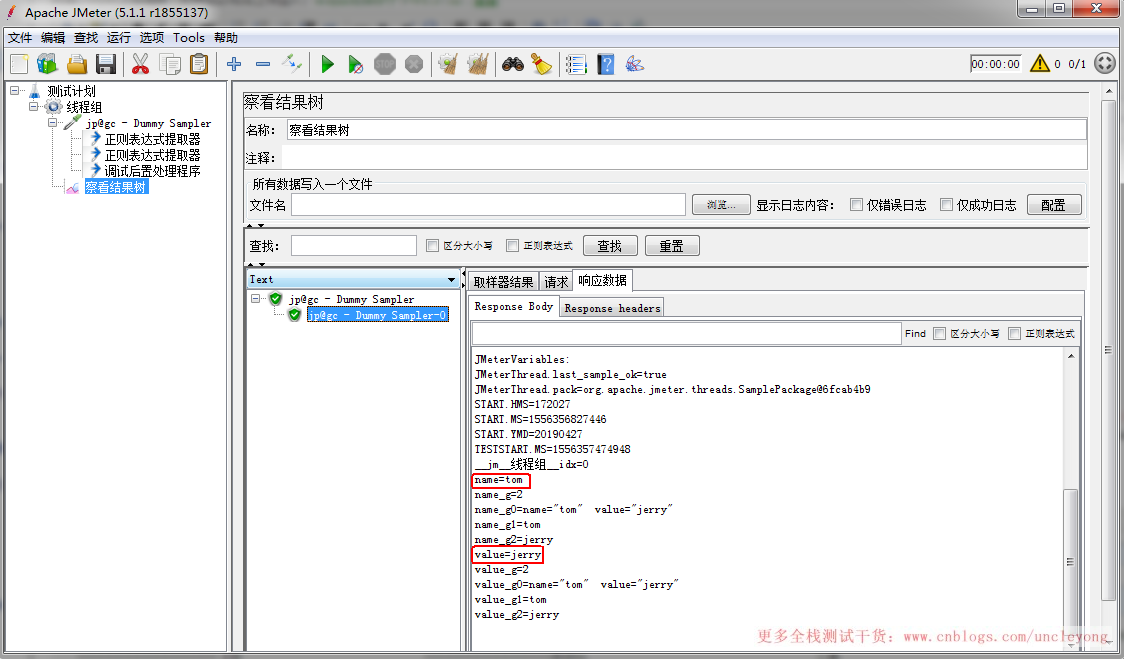Expand all nodes with plus icon
Screen dimensions: 1124x659
234,65
